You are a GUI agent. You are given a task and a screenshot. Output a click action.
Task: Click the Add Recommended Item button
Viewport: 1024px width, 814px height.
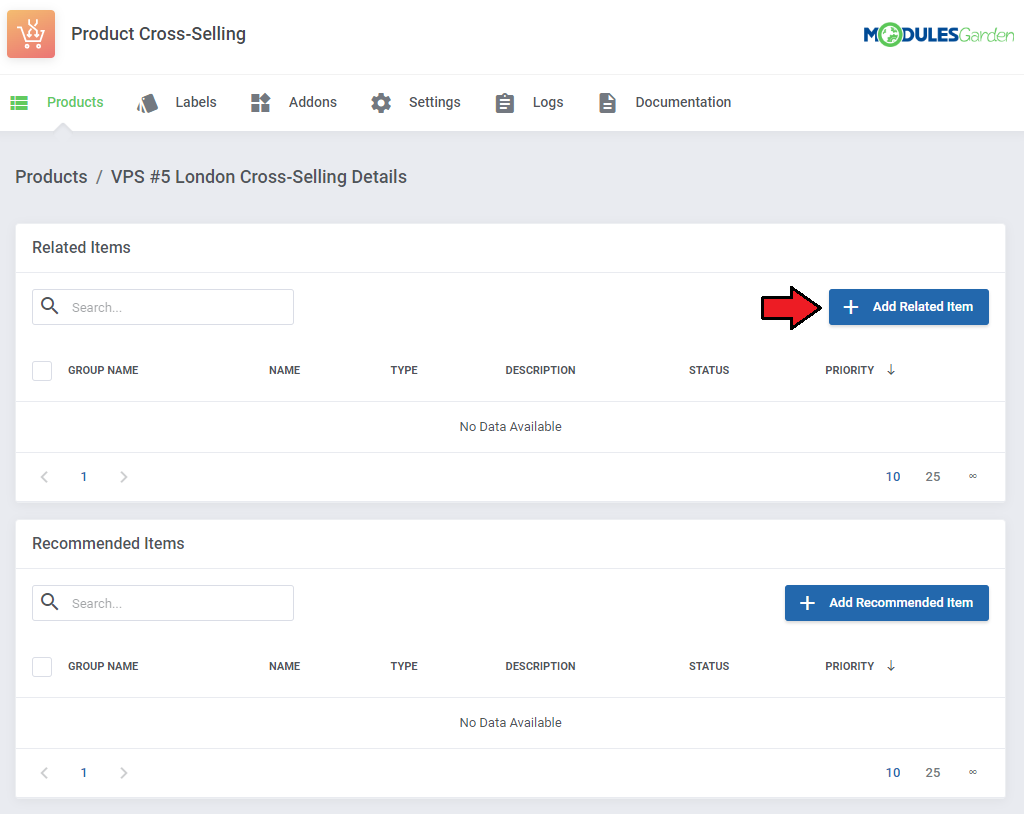click(x=886, y=603)
